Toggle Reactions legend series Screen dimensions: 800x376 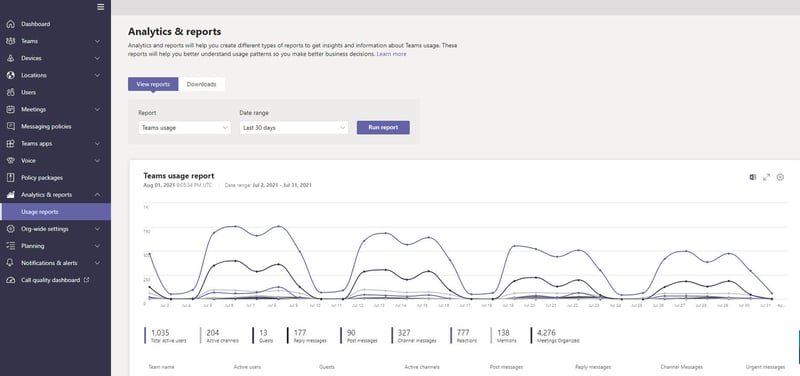(x=464, y=336)
